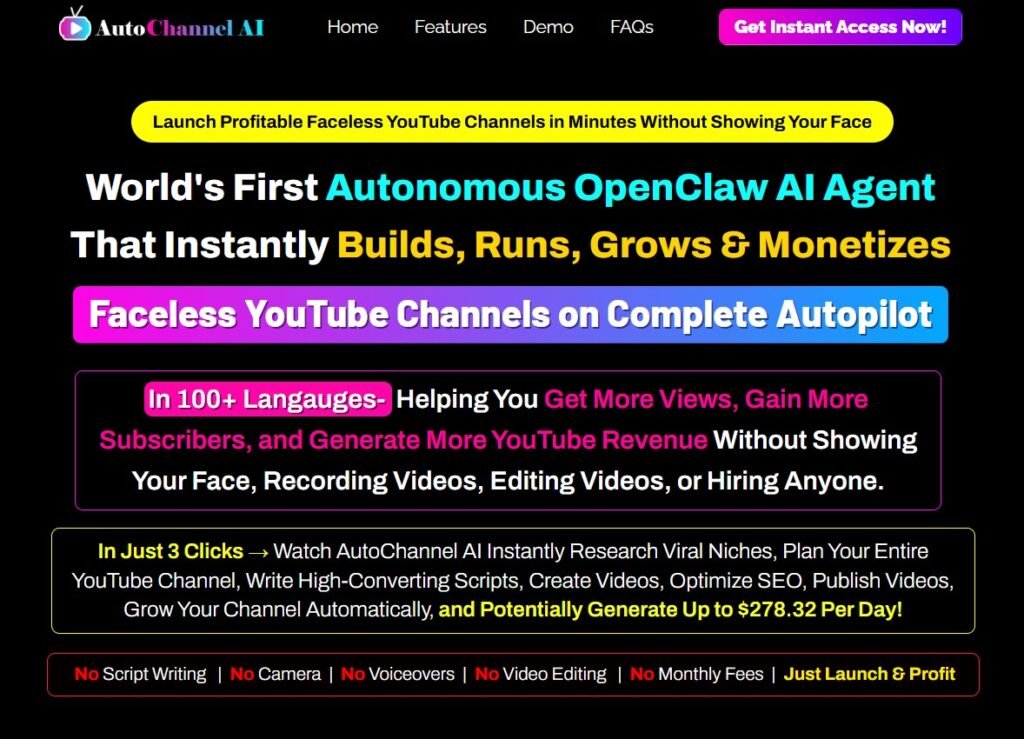
Task: Click the AutoChannel AI TV logo icon
Action: tap(75, 24)
